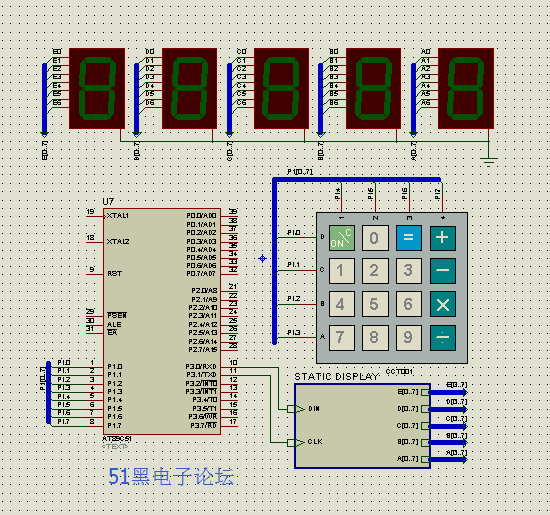Click keypad digit 3 button

click(x=409, y=271)
